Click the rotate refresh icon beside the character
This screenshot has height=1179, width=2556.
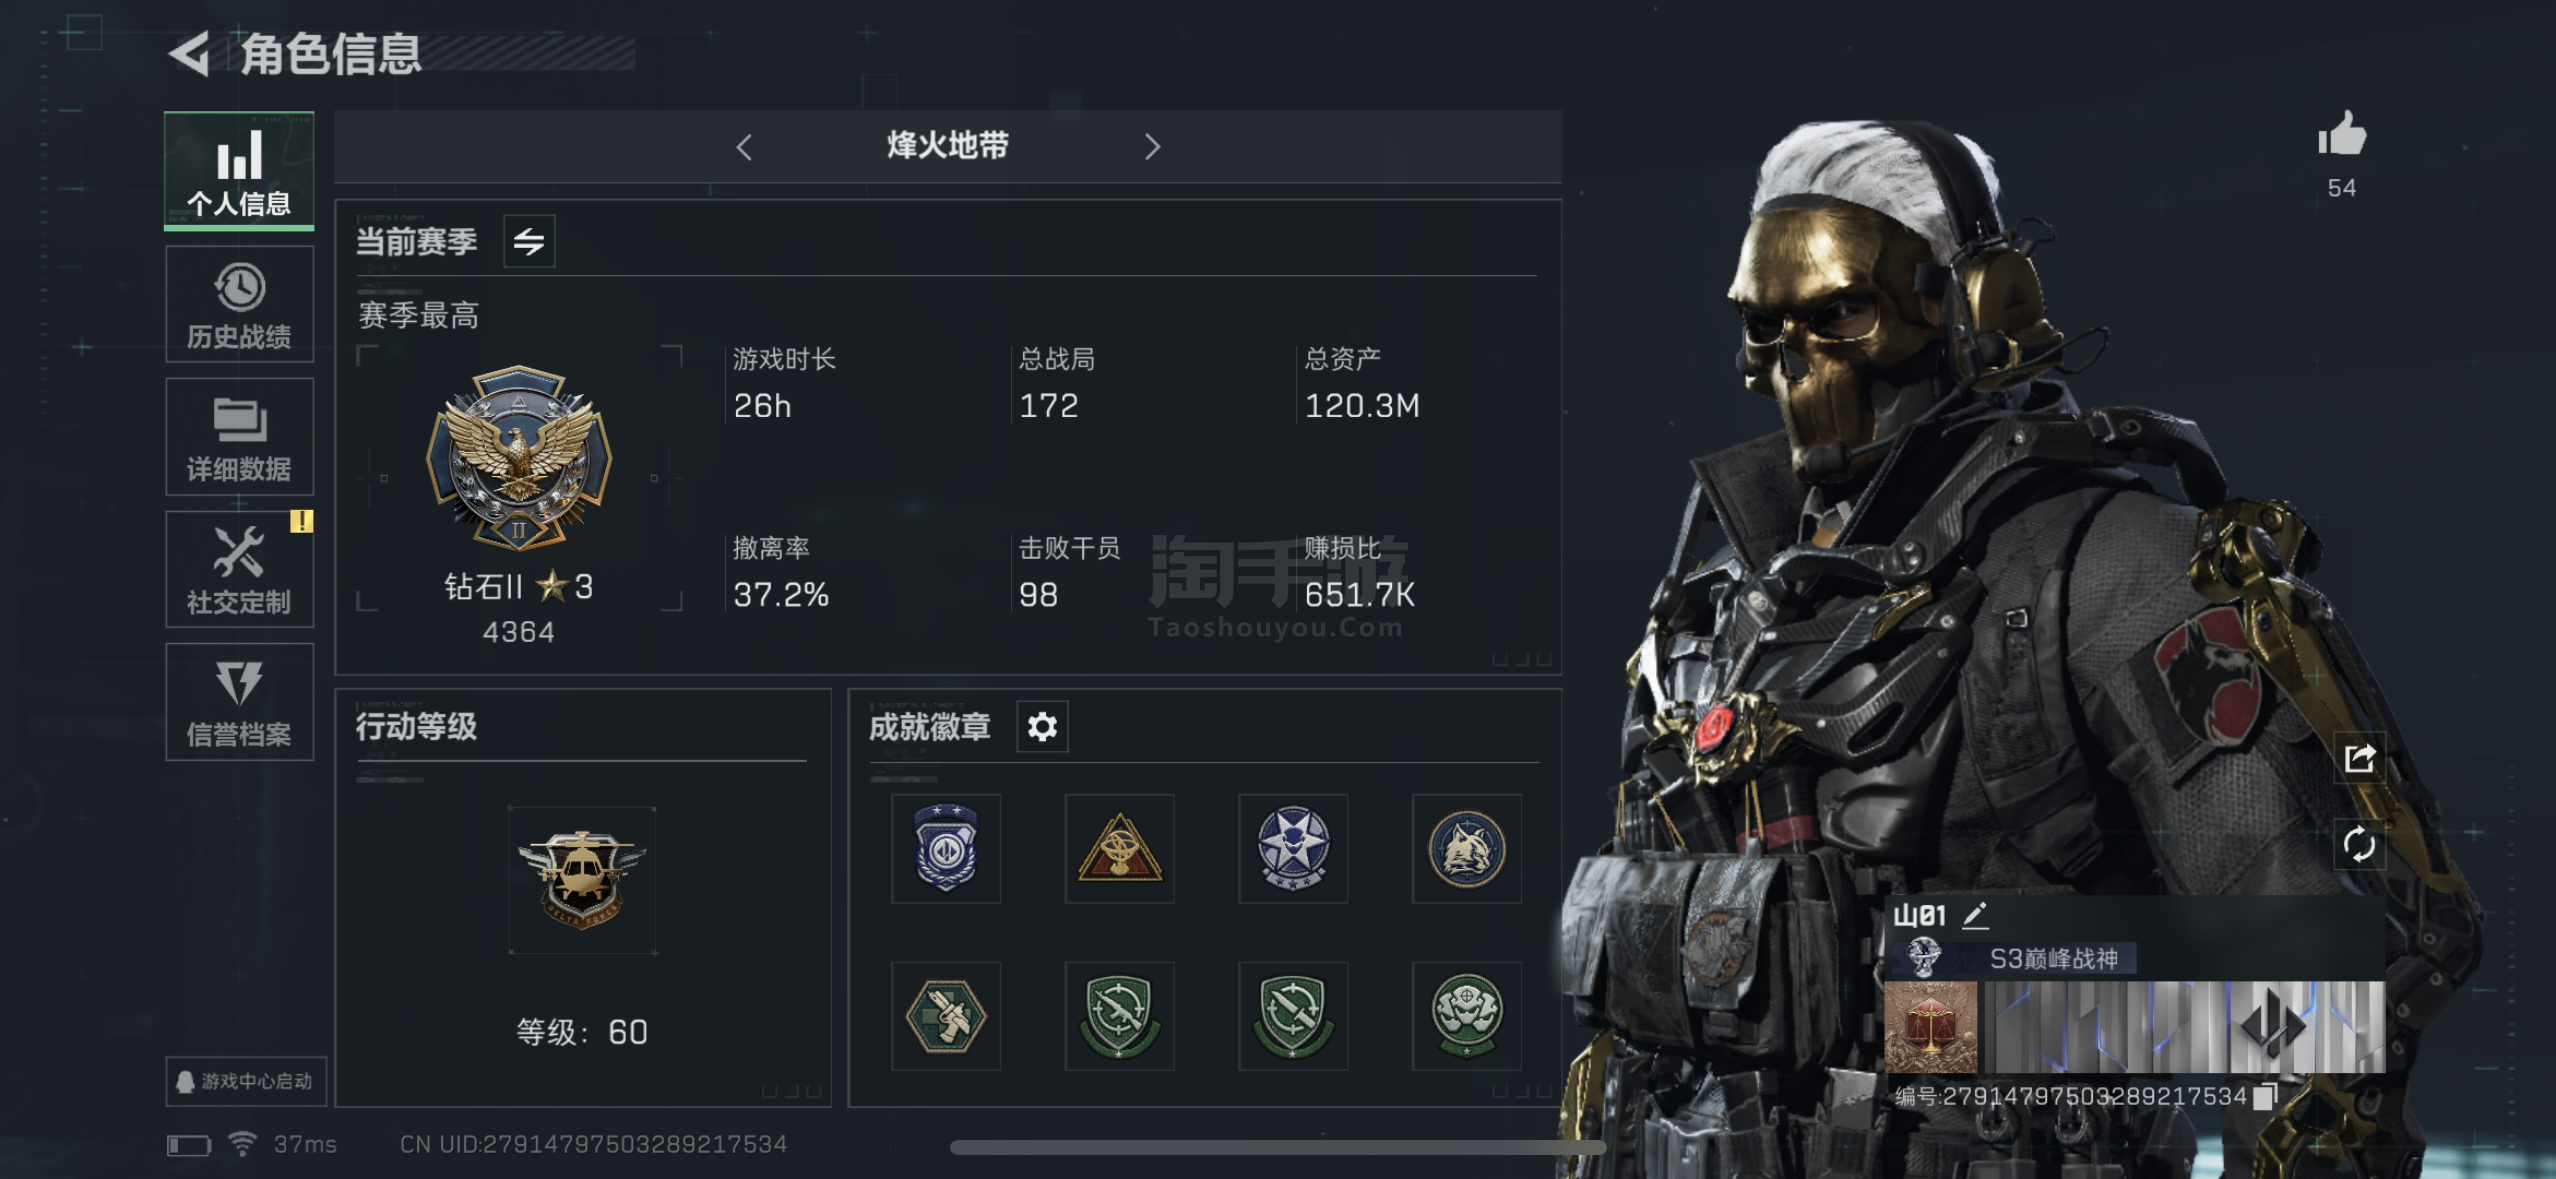2360,845
